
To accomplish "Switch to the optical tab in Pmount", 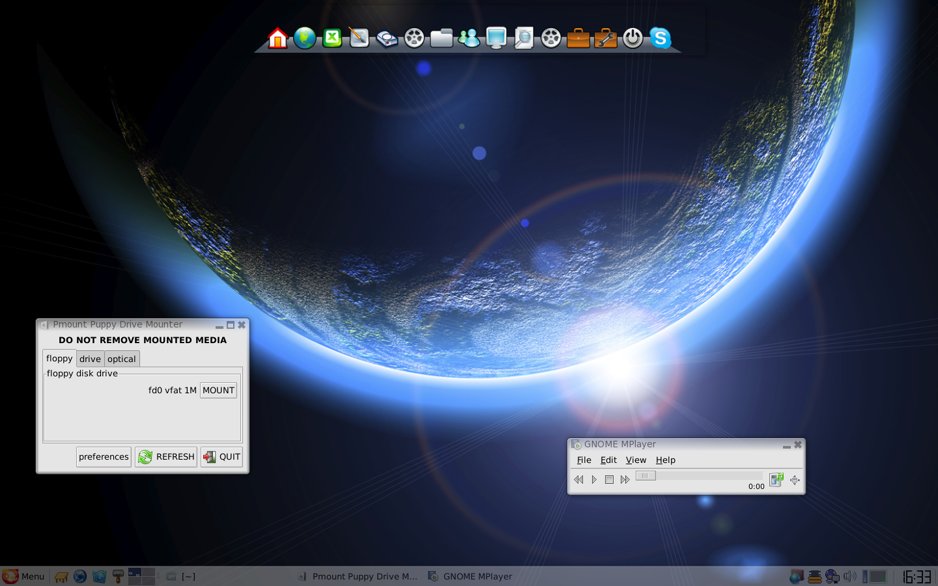I will (121, 359).
